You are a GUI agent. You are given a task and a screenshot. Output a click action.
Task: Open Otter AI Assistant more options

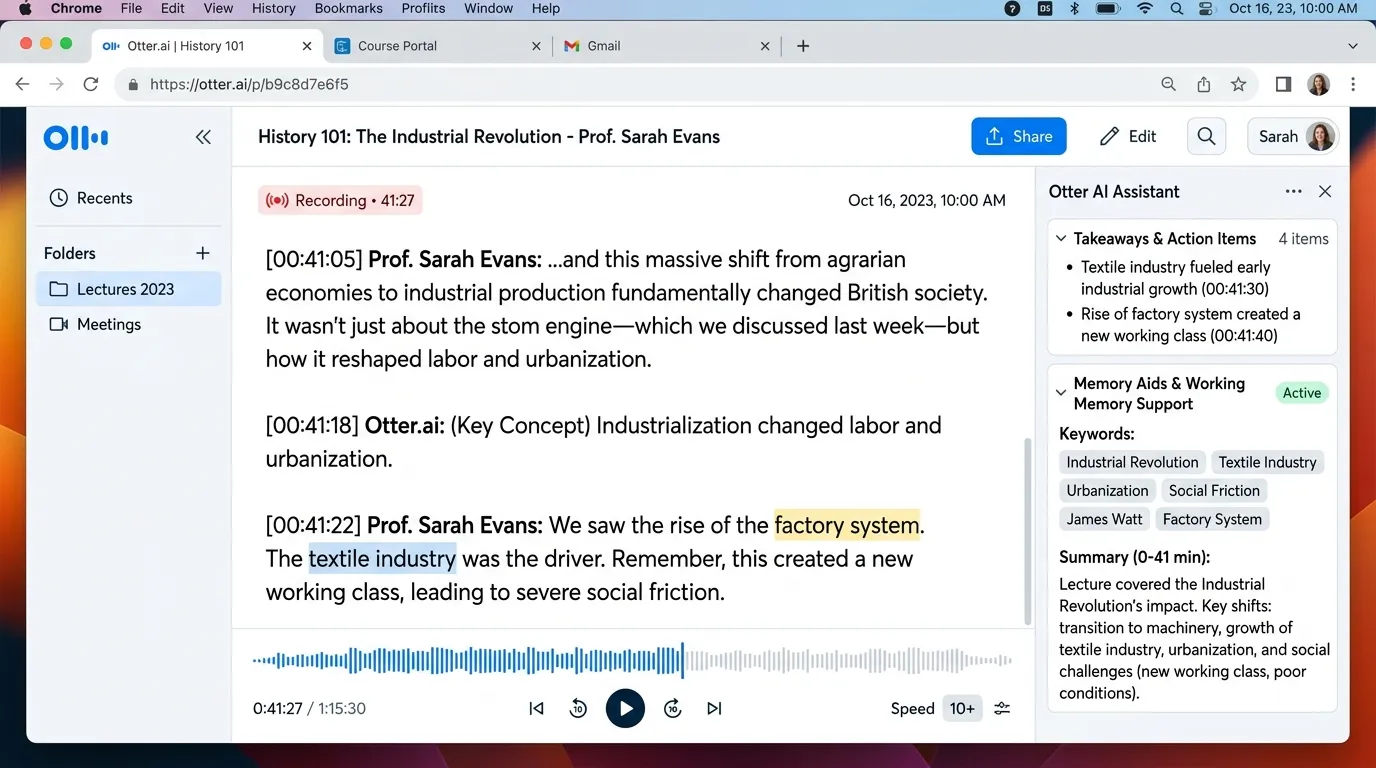(1293, 191)
